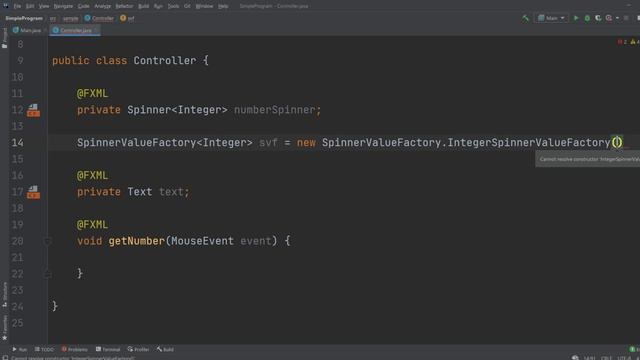The image size is (640, 360).
Task: Click the MouseEvent parameter type
Action: tap(202, 241)
